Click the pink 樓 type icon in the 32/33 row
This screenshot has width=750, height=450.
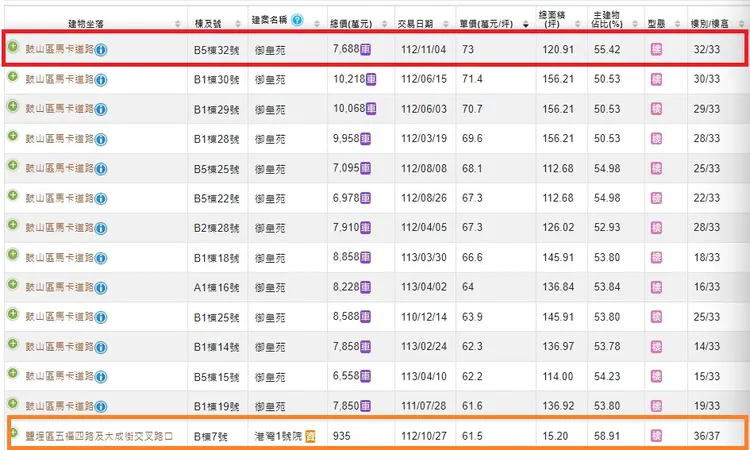[657, 48]
